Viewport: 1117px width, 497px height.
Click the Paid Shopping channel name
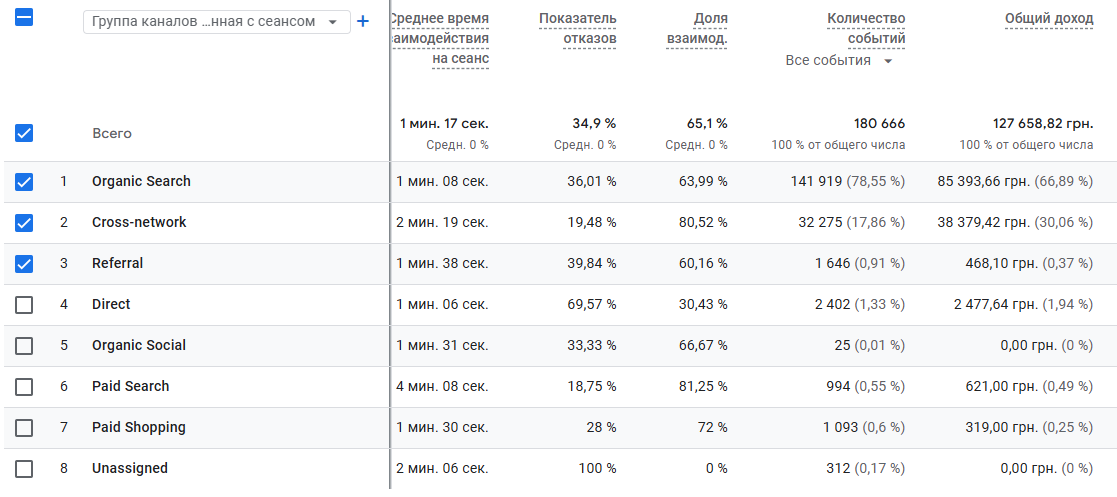[x=139, y=427]
